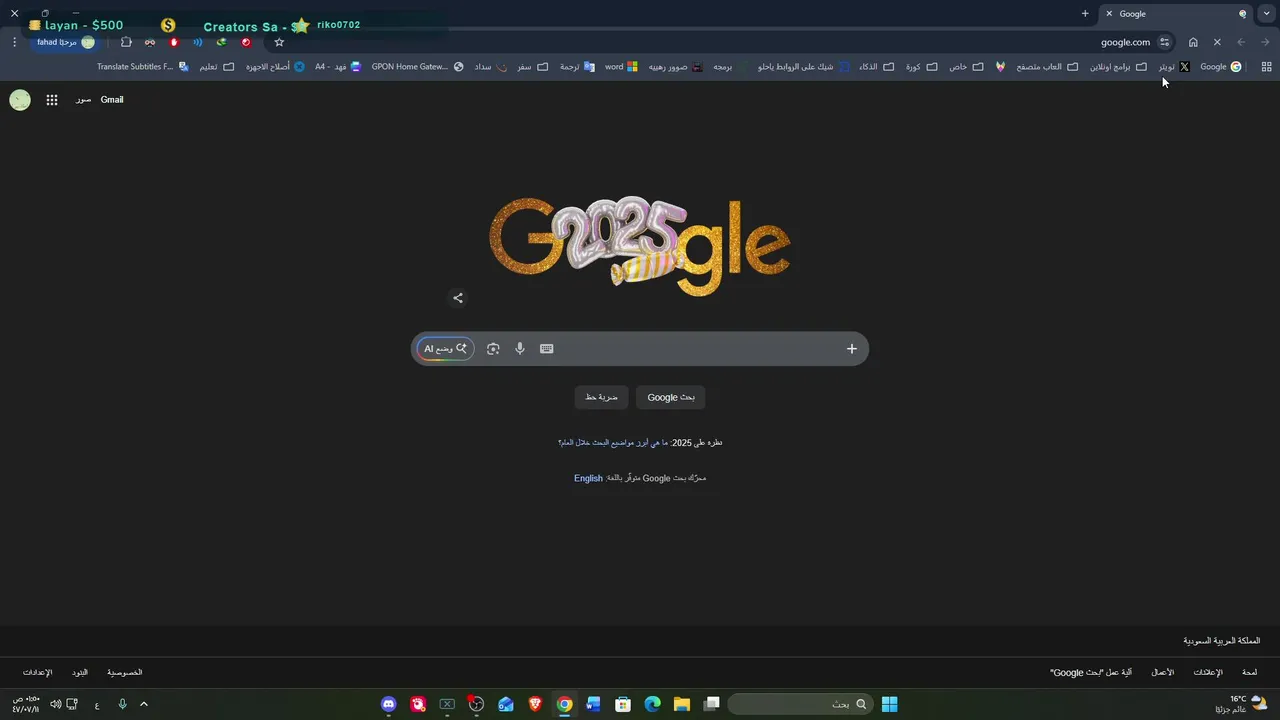The height and width of the screenshot is (720, 1280).
Task: Expand the تعليم bookmark folder
Action: (x=217, y=67)
